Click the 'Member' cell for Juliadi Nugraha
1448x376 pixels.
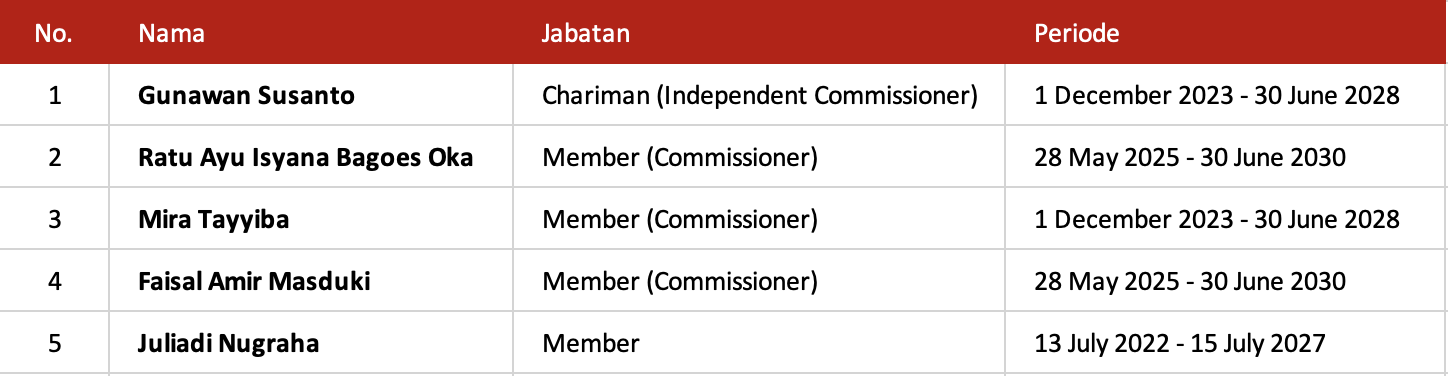point(590,344)
